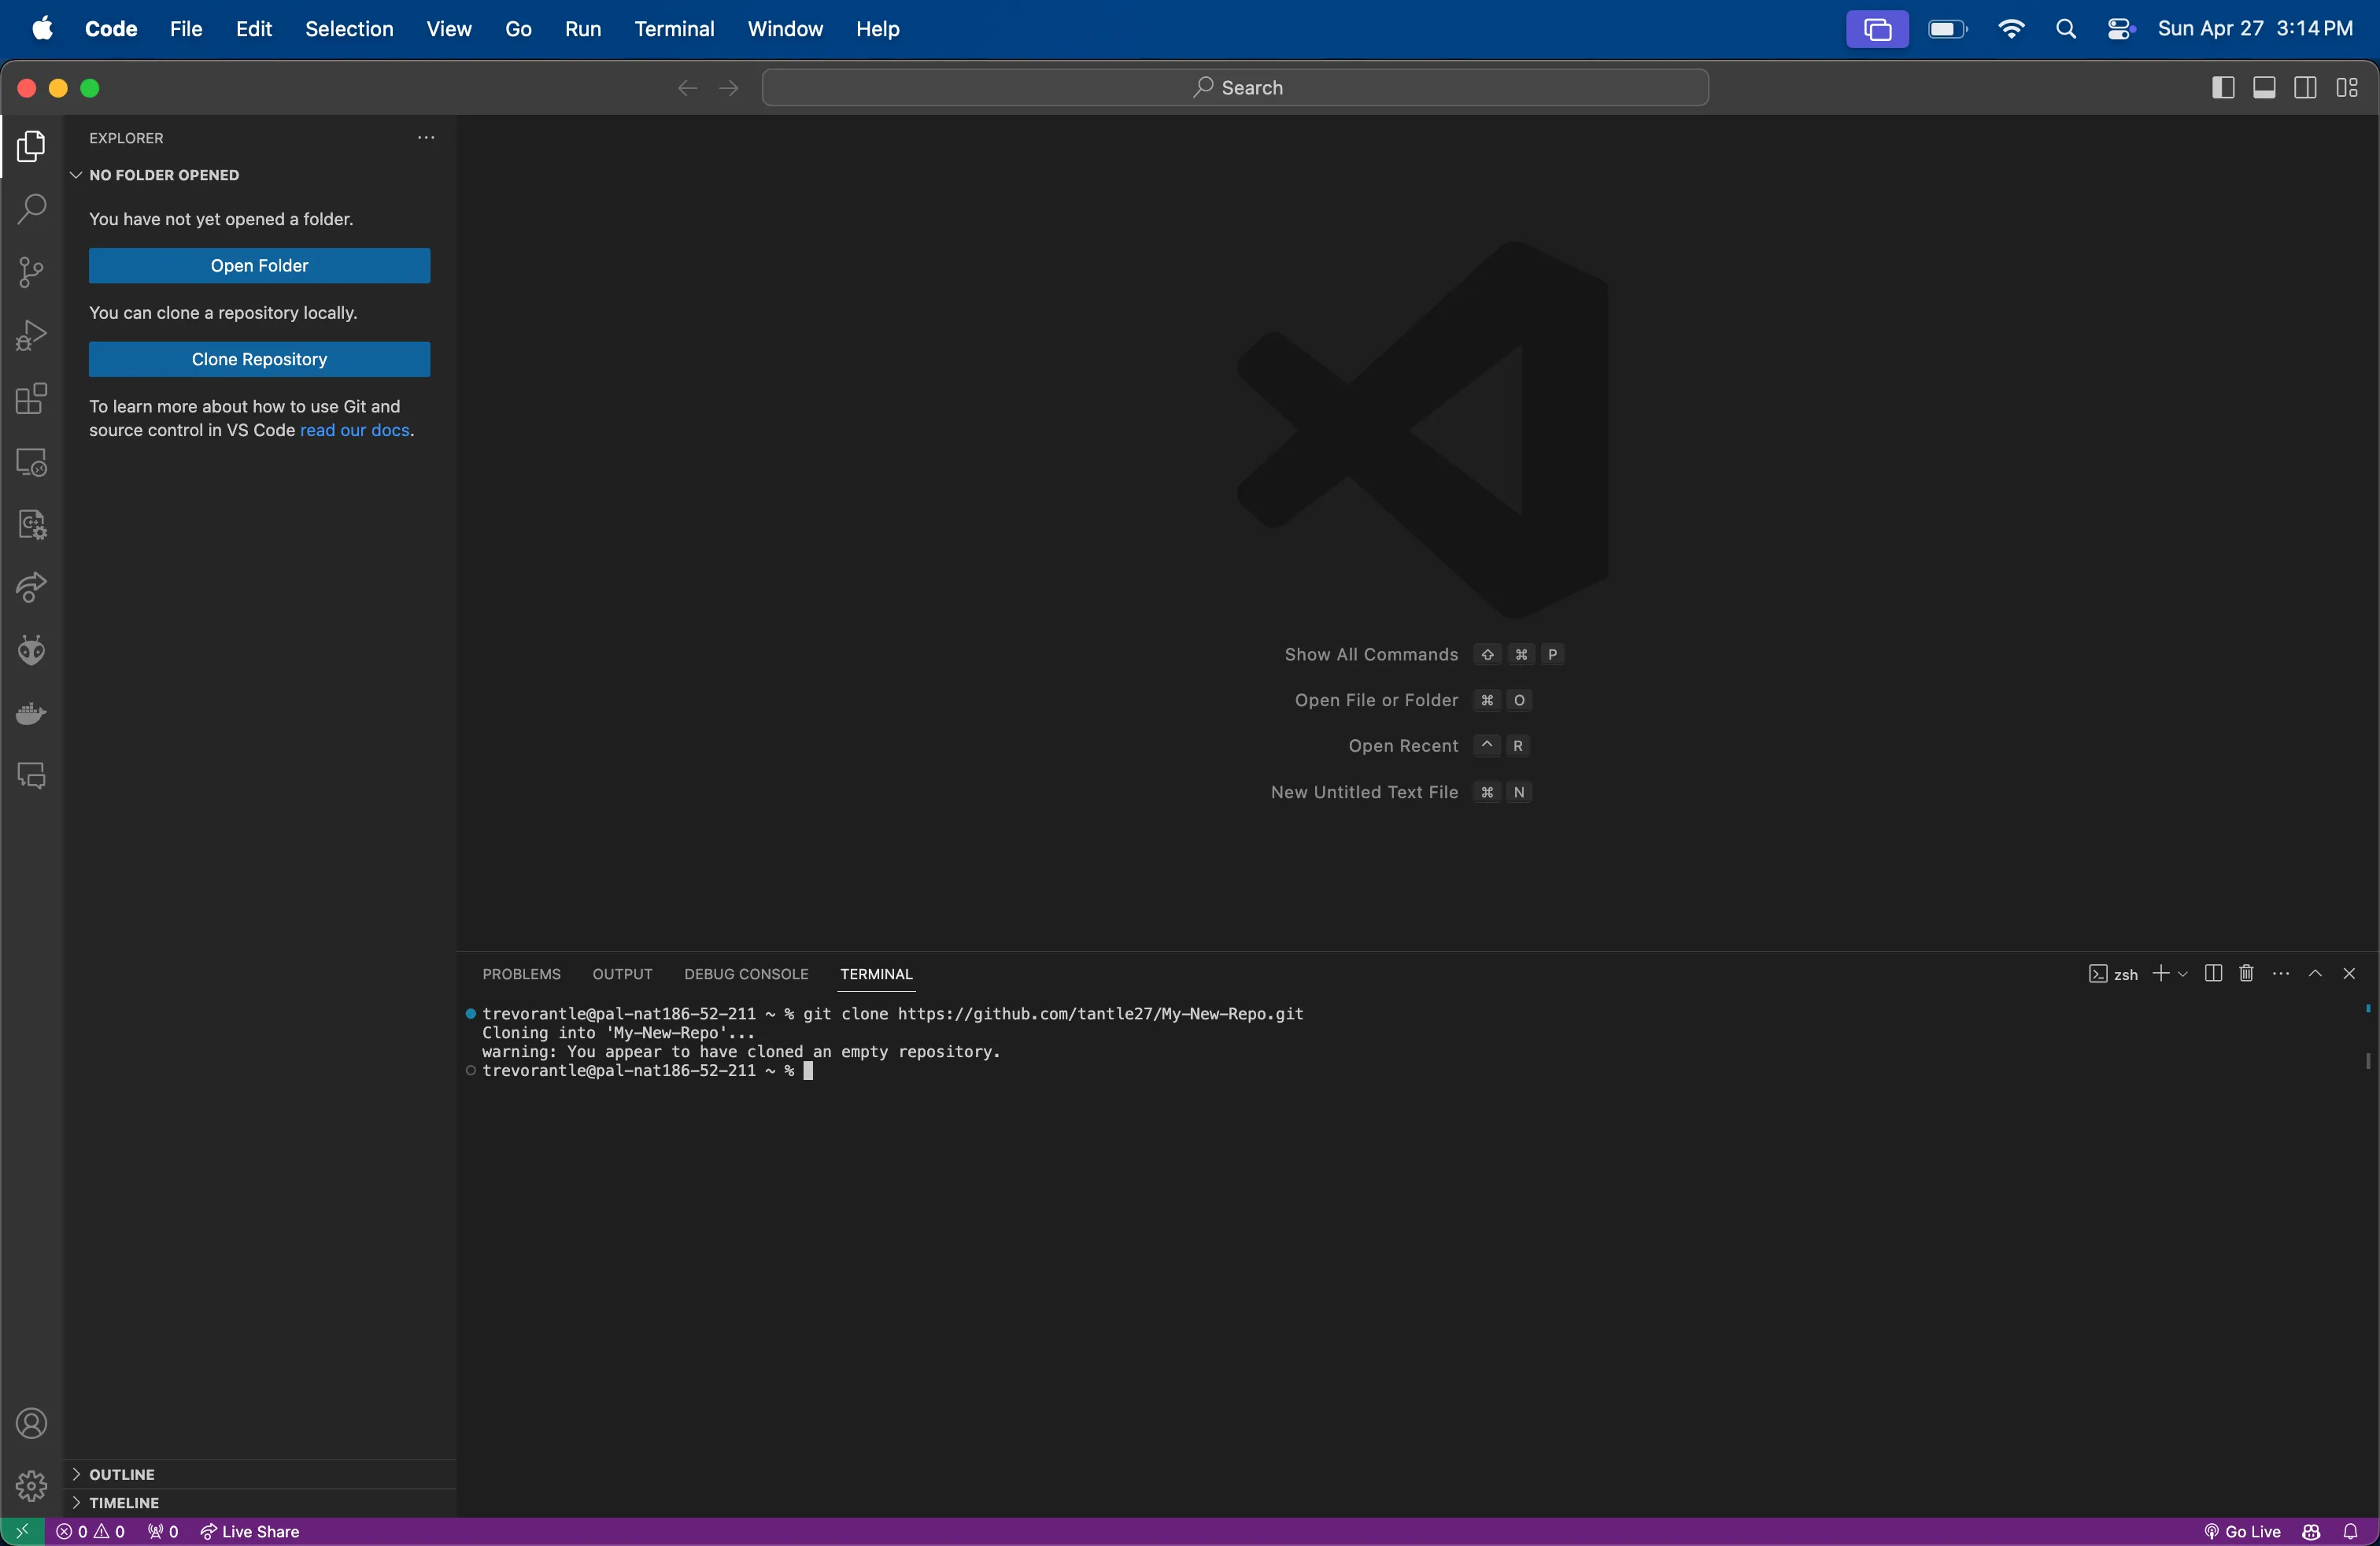2380x1546 pixels.
Task: Open the Extensions view
Action: (32, 399)
